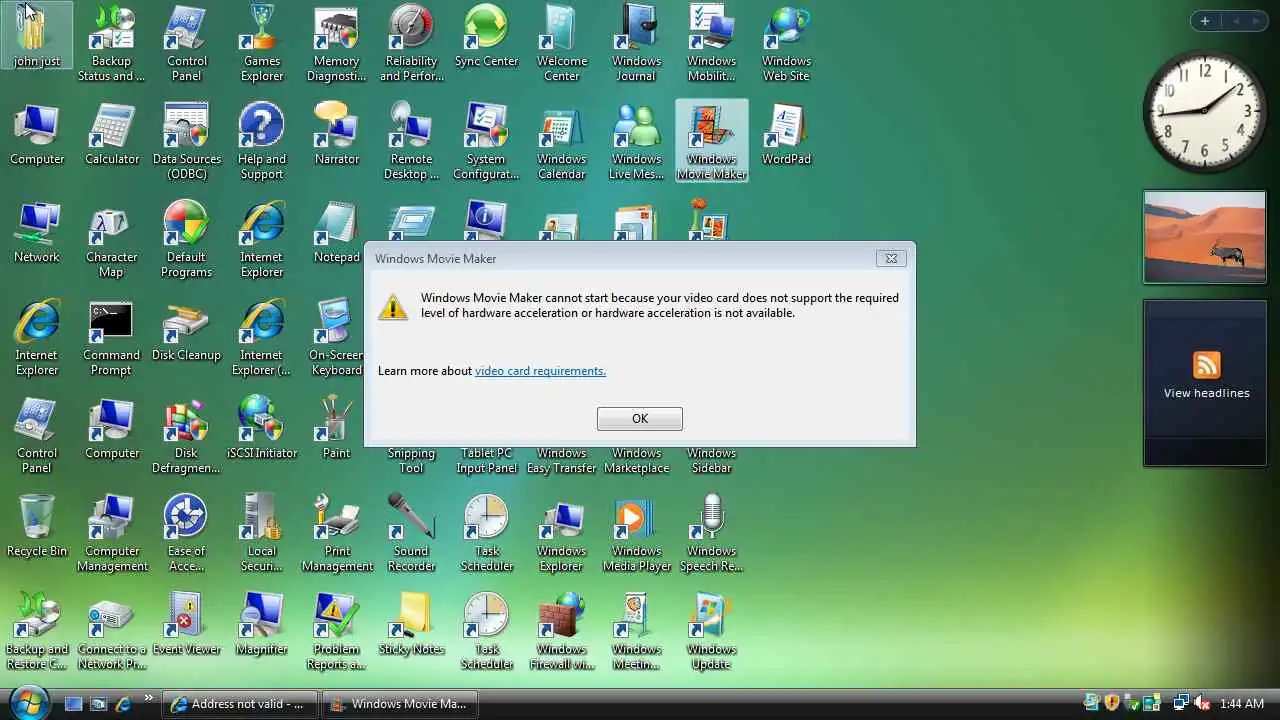Open Windows Firewall with Advanced Security
The image size is (1280, 720).
point(561,631)
